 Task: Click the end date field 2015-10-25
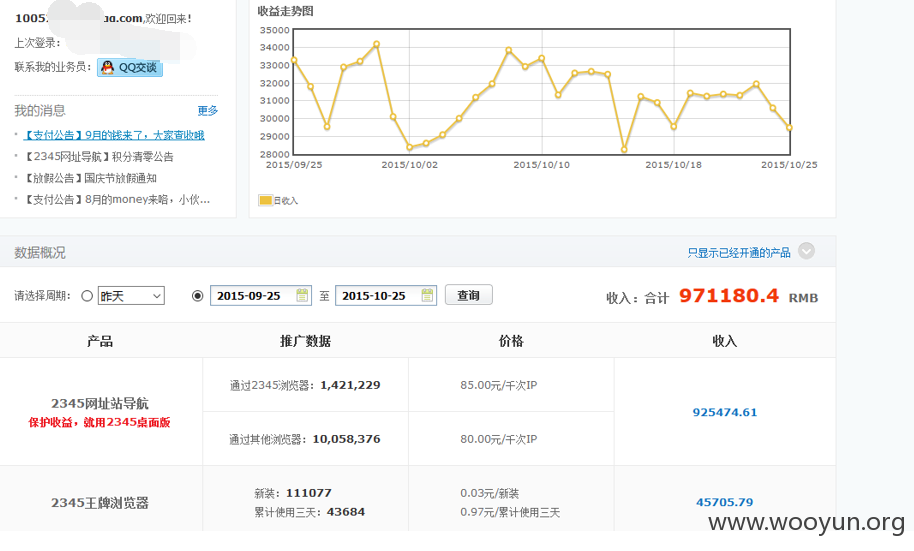coord(386,296)
